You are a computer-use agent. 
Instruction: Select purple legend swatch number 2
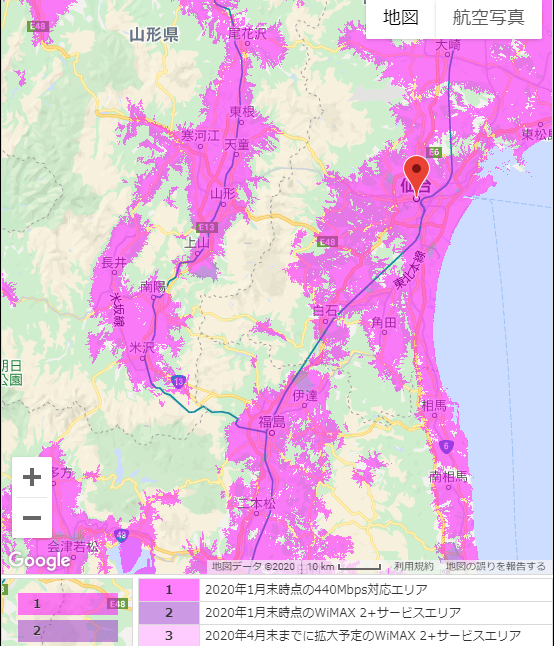coord(169,613)
